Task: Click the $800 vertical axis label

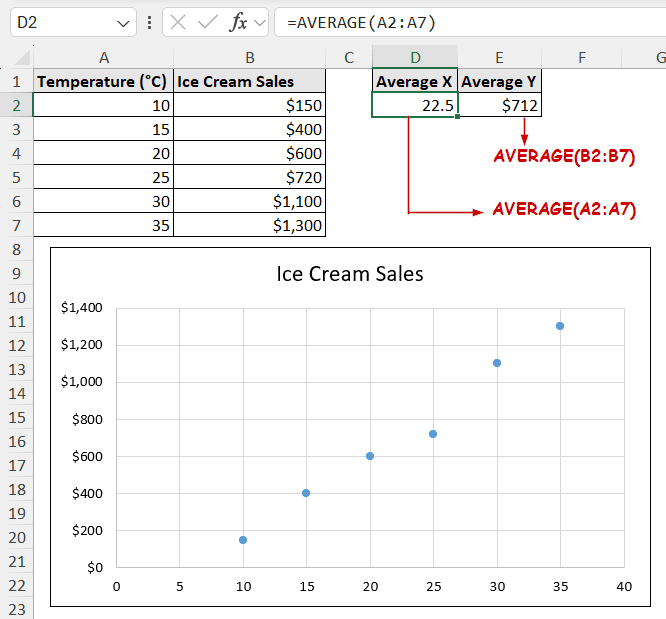Action: click(87, 419)
